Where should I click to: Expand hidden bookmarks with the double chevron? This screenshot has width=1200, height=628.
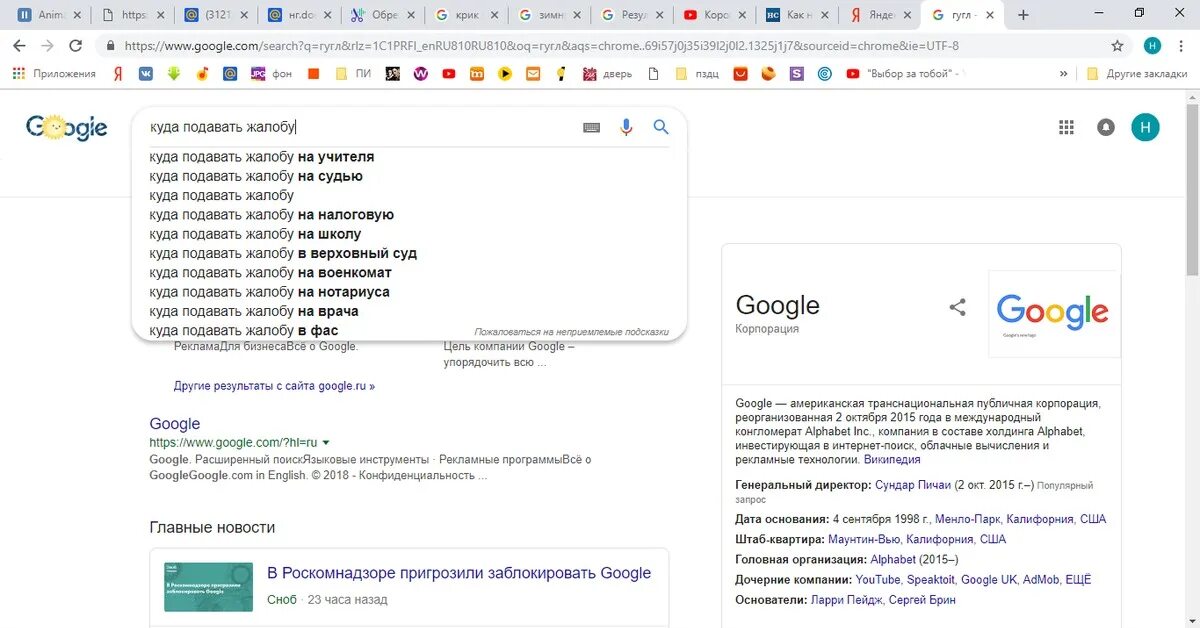tap(1064, 73)
